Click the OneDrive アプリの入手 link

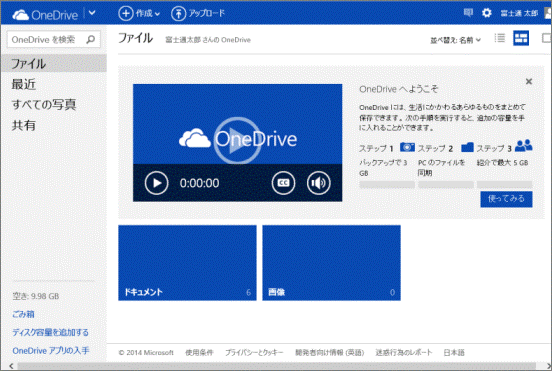coord(51,351)
